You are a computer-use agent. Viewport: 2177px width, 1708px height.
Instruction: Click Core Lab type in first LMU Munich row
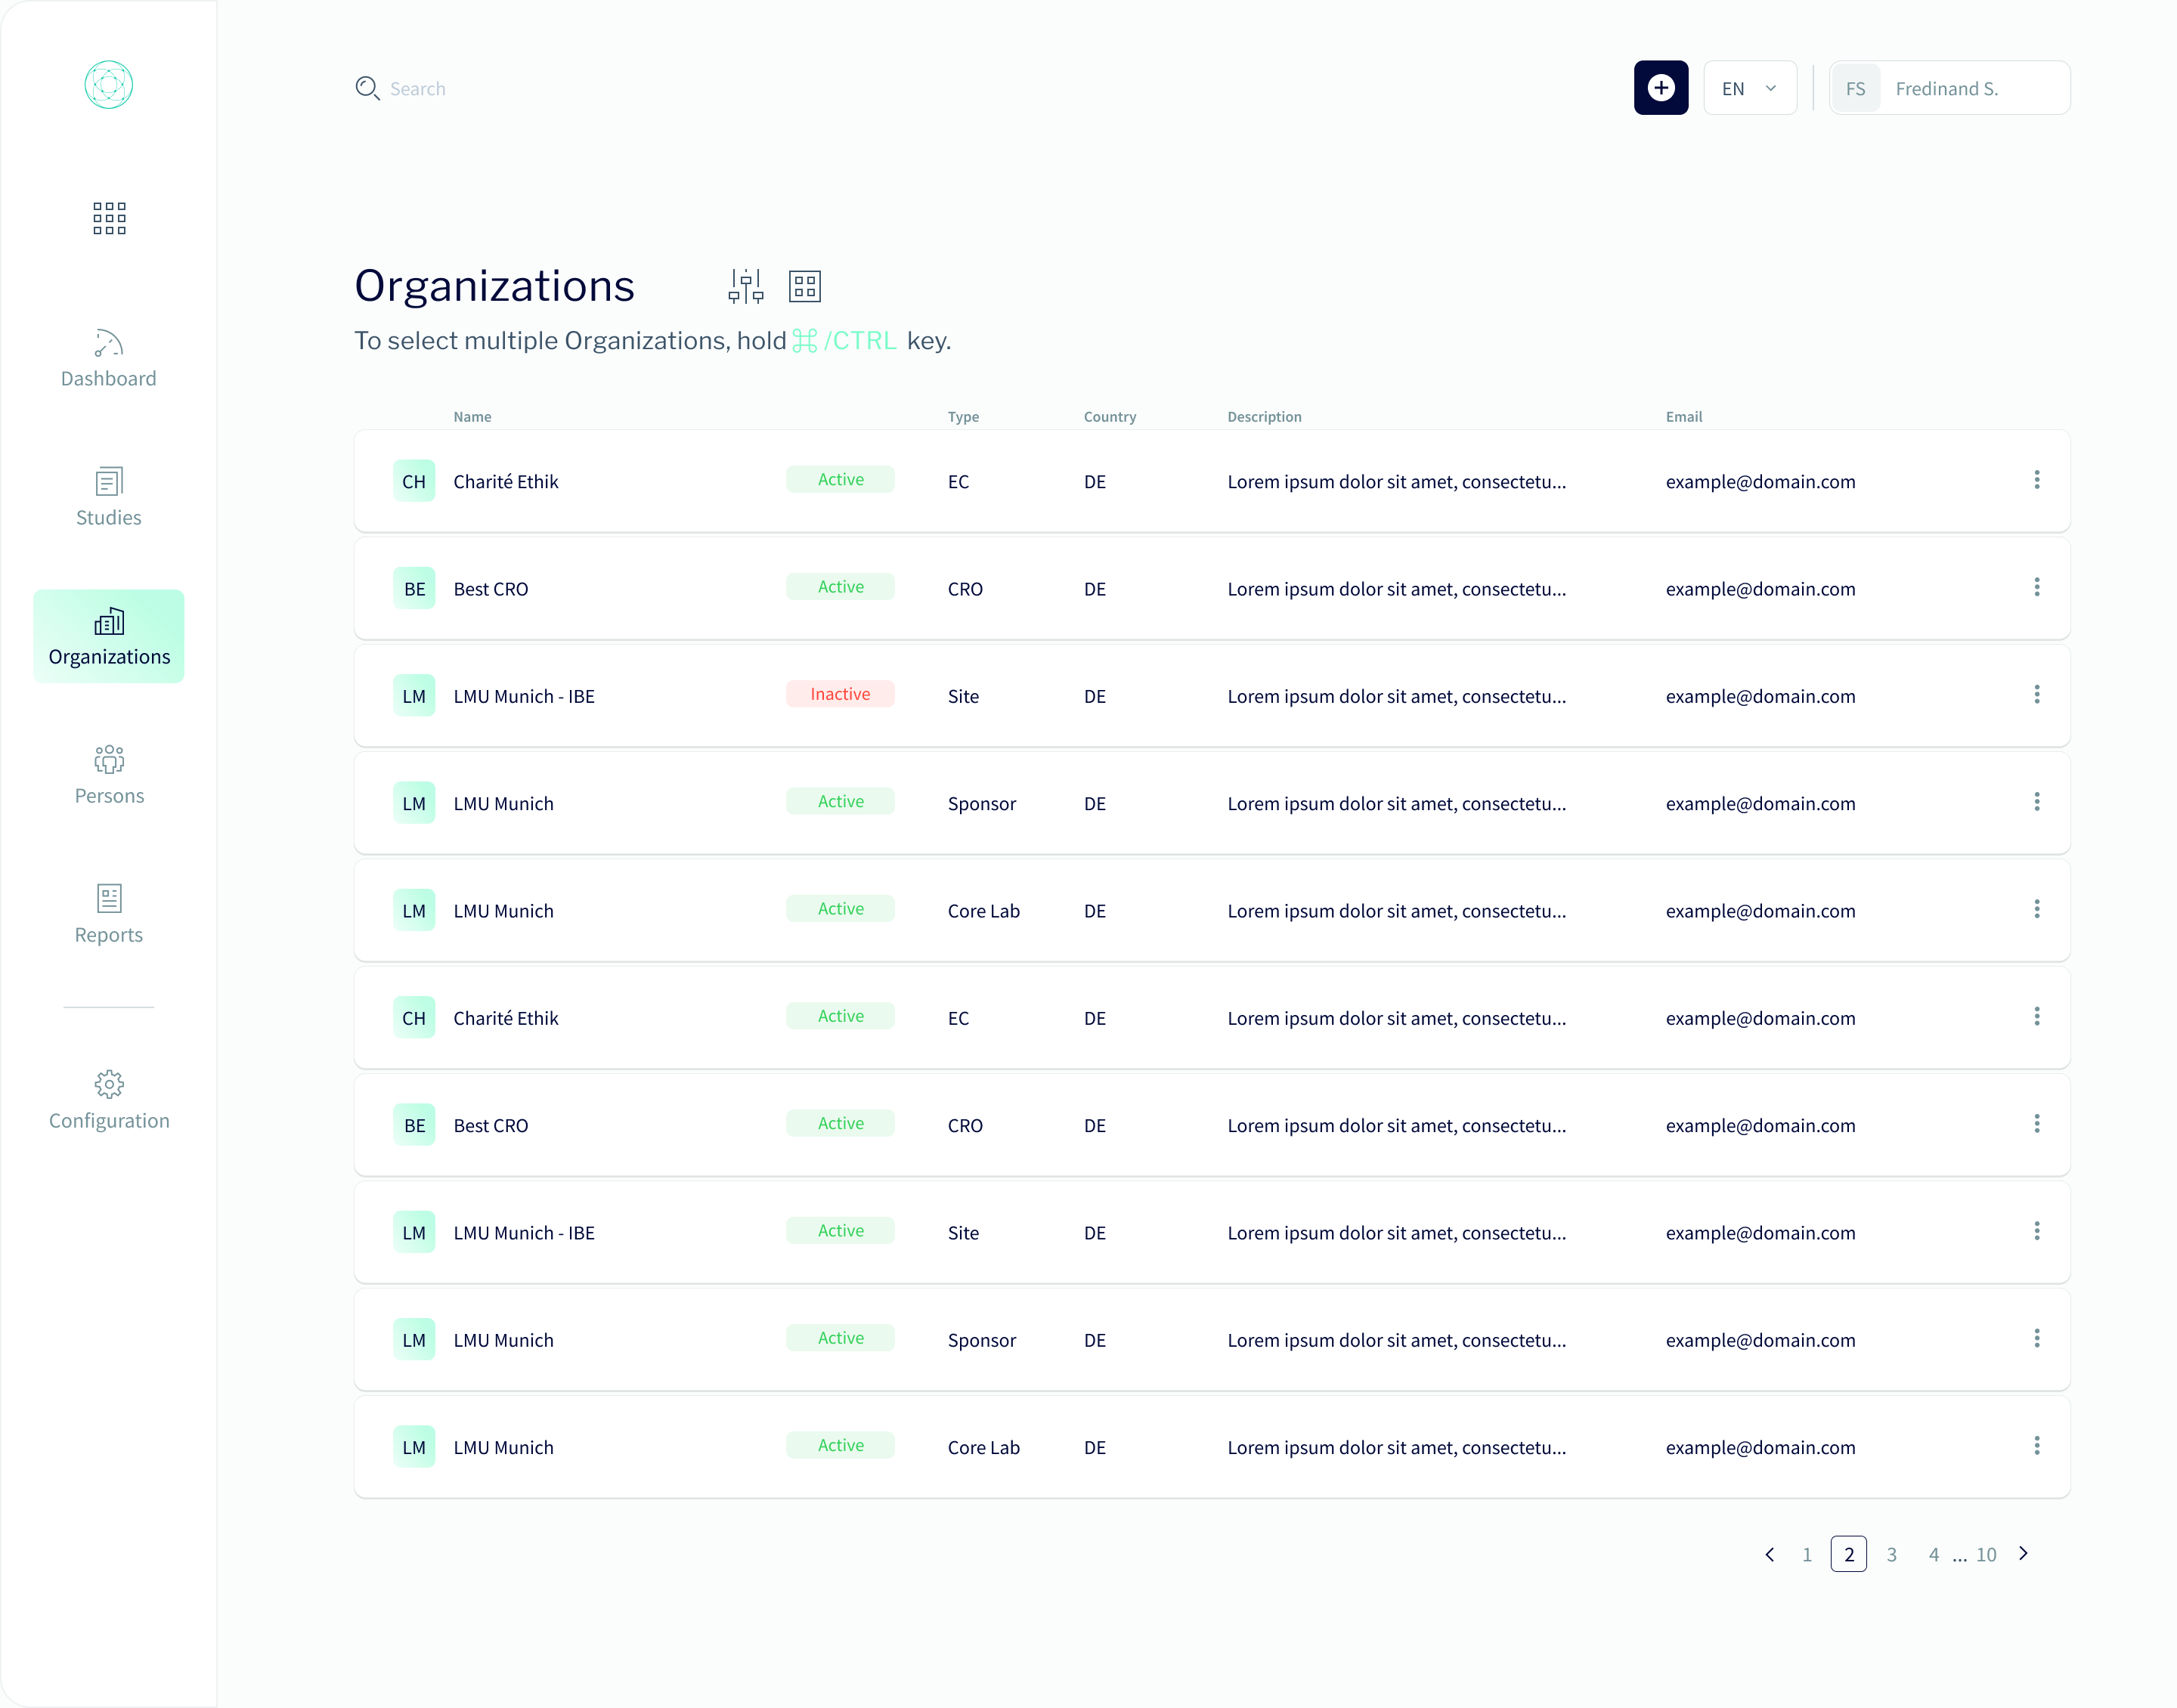pyautogui.click(x=984, y=911)
